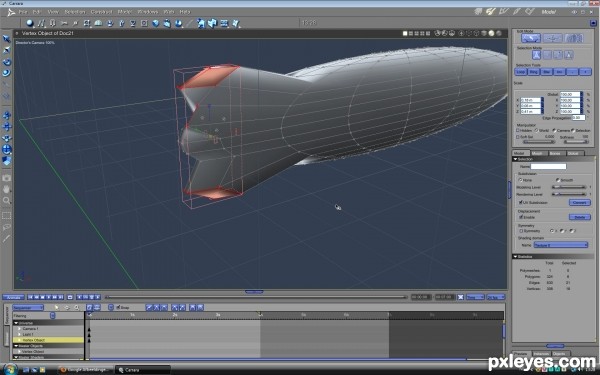Click the plus grow-selection button
The image size is (600, 375).
click(x=585, y=72)
